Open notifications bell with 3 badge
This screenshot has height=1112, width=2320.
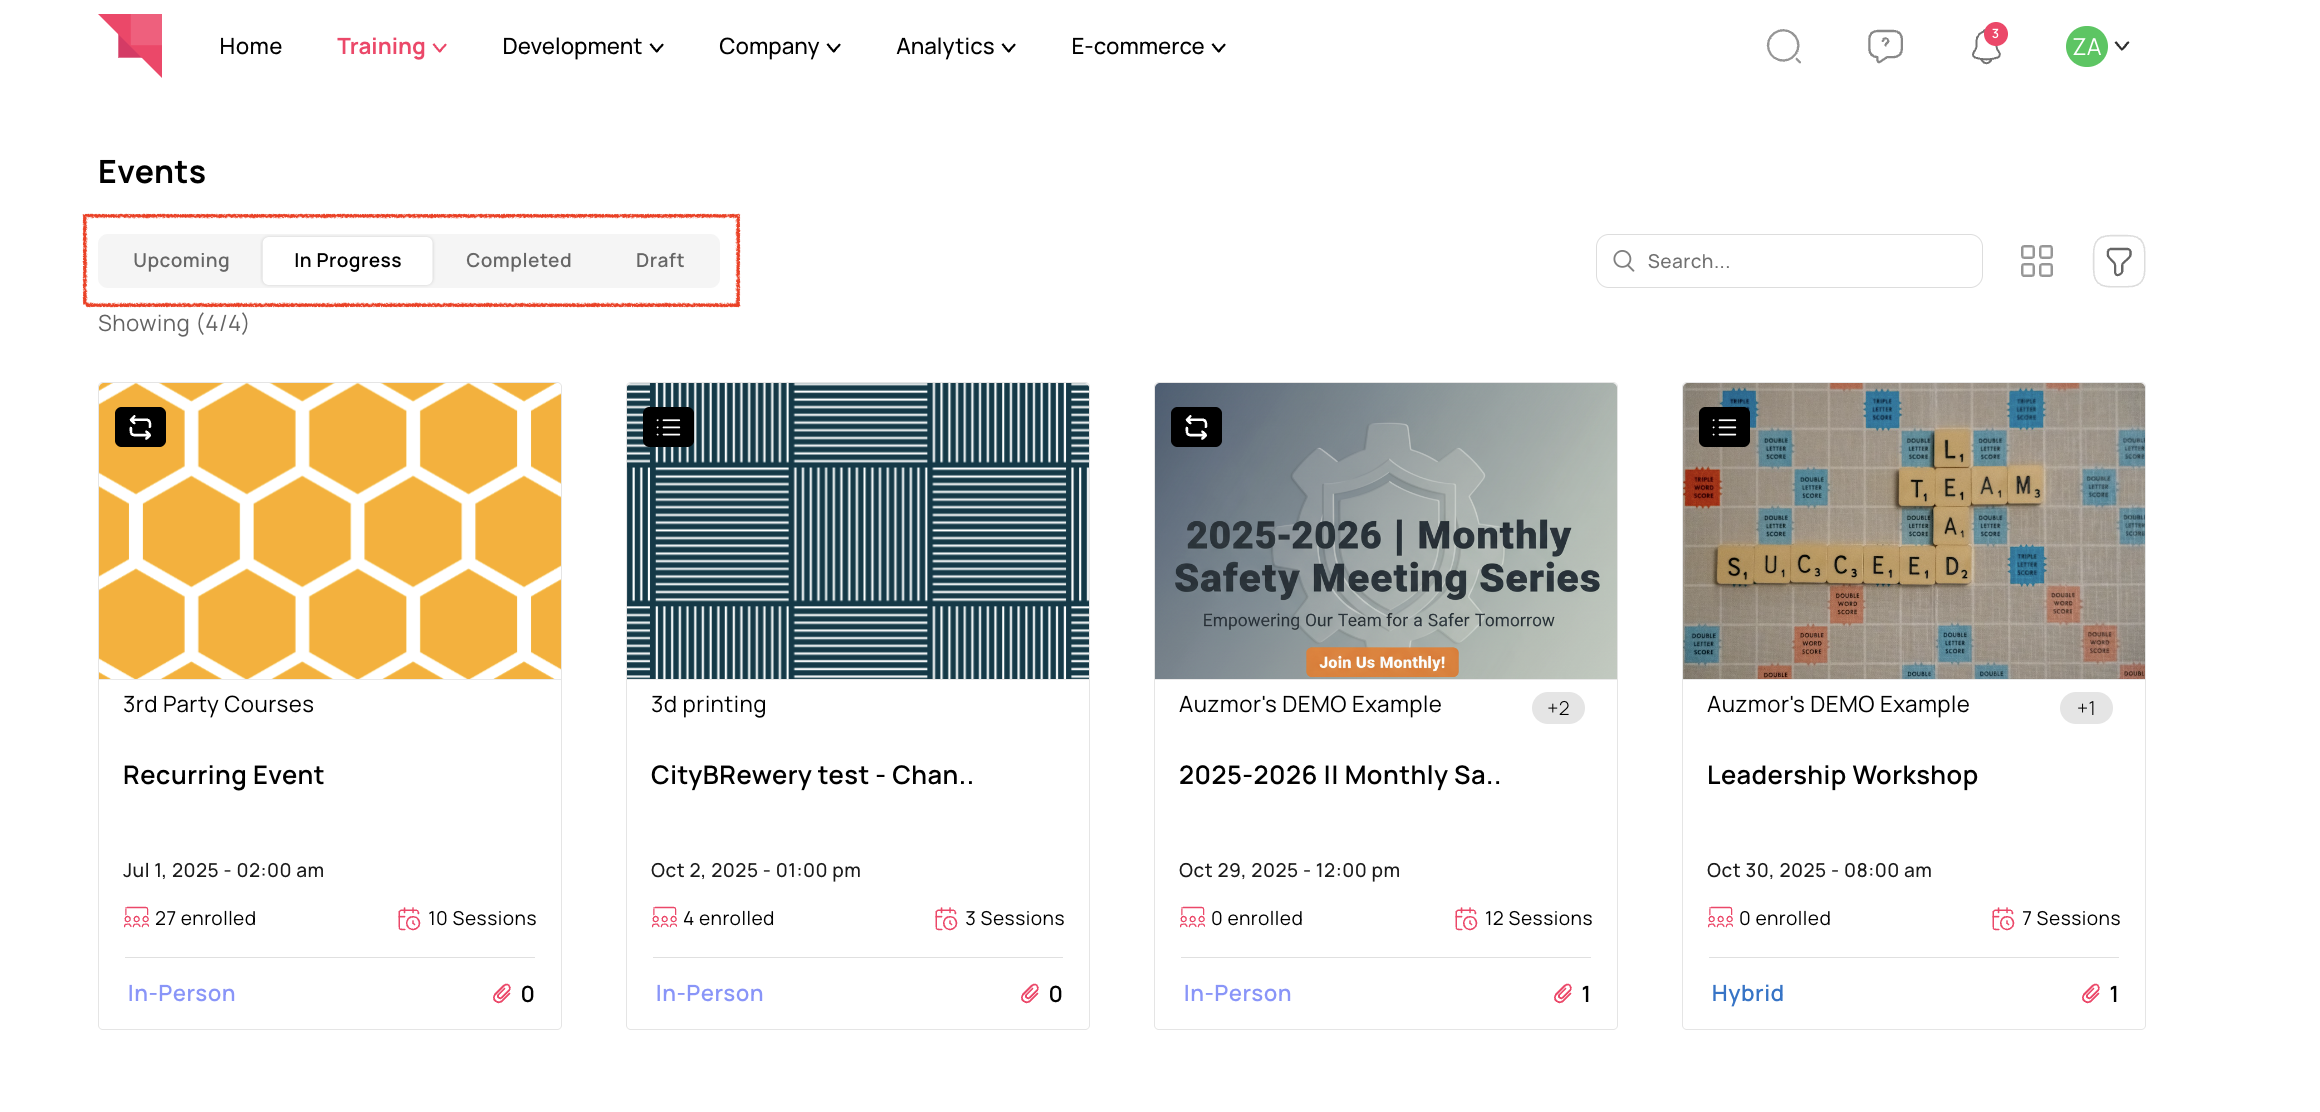tap(1986, 46)
